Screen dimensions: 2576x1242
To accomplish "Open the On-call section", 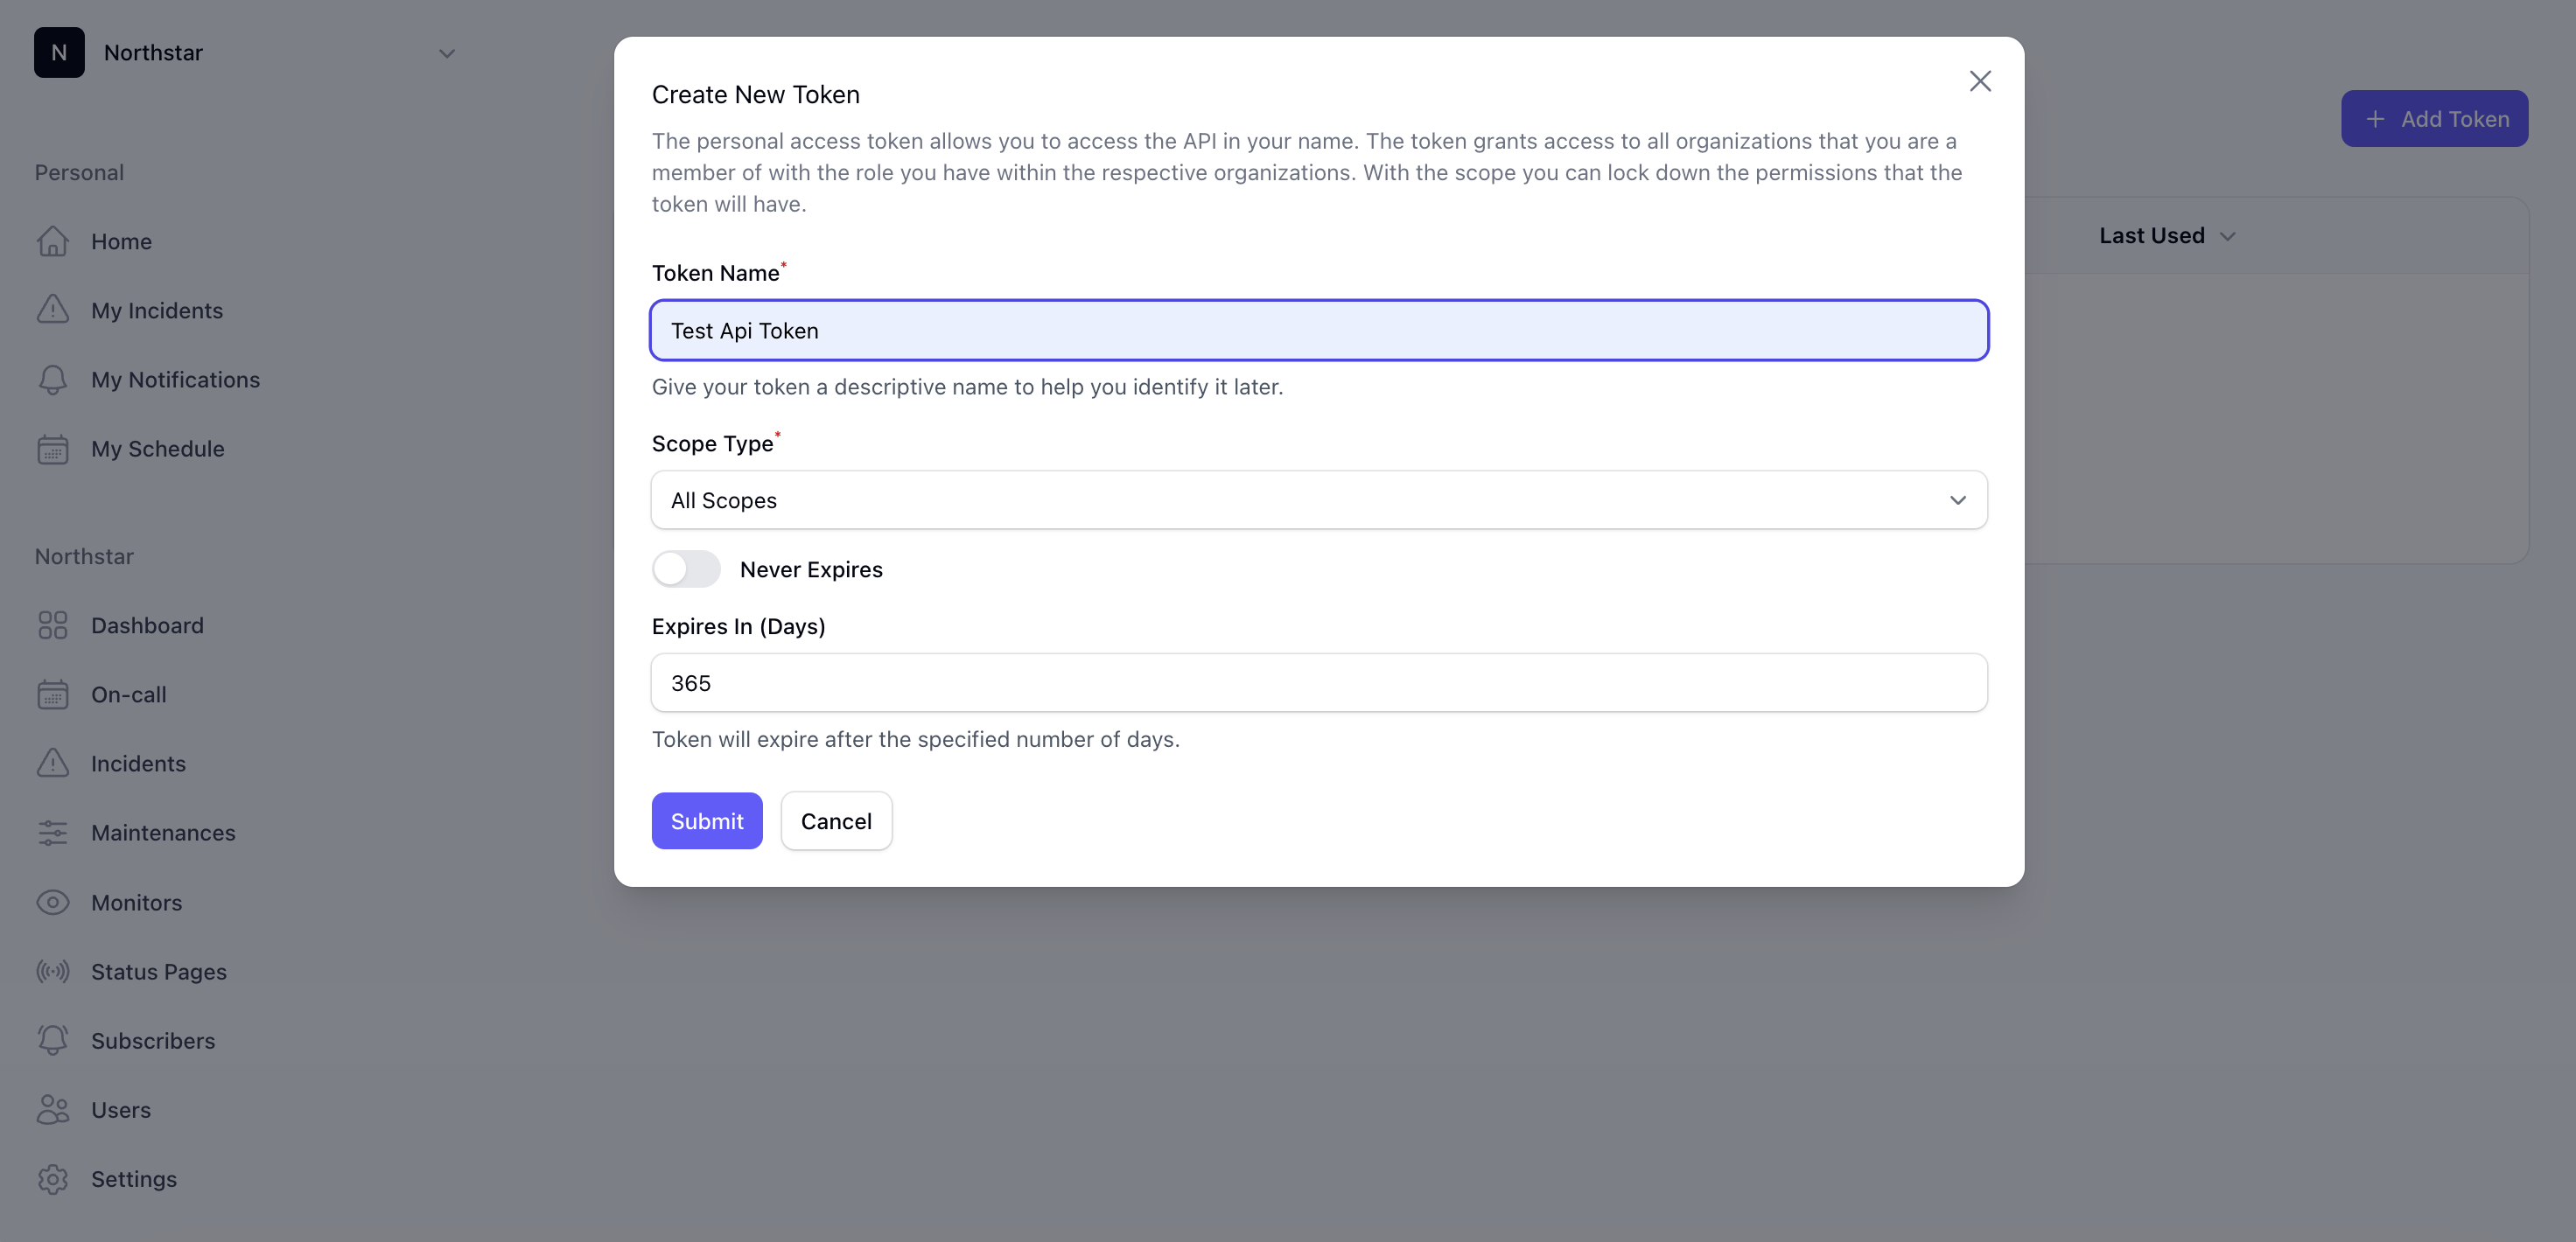I will click(128, 694).
